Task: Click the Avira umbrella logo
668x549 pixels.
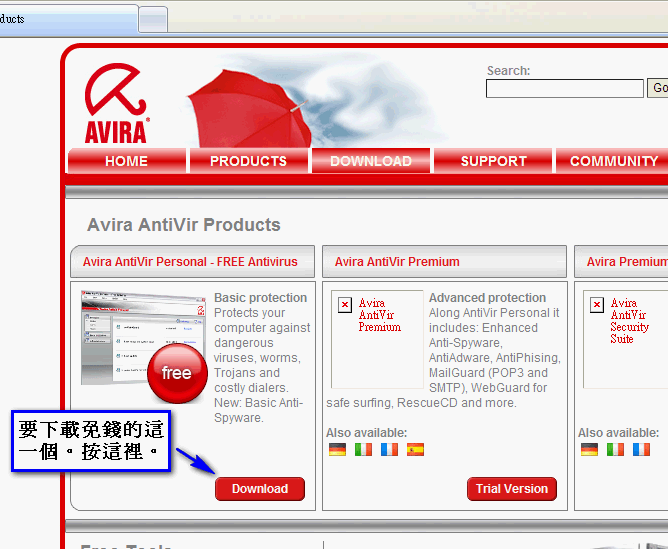Action: [x=116, y=103]
